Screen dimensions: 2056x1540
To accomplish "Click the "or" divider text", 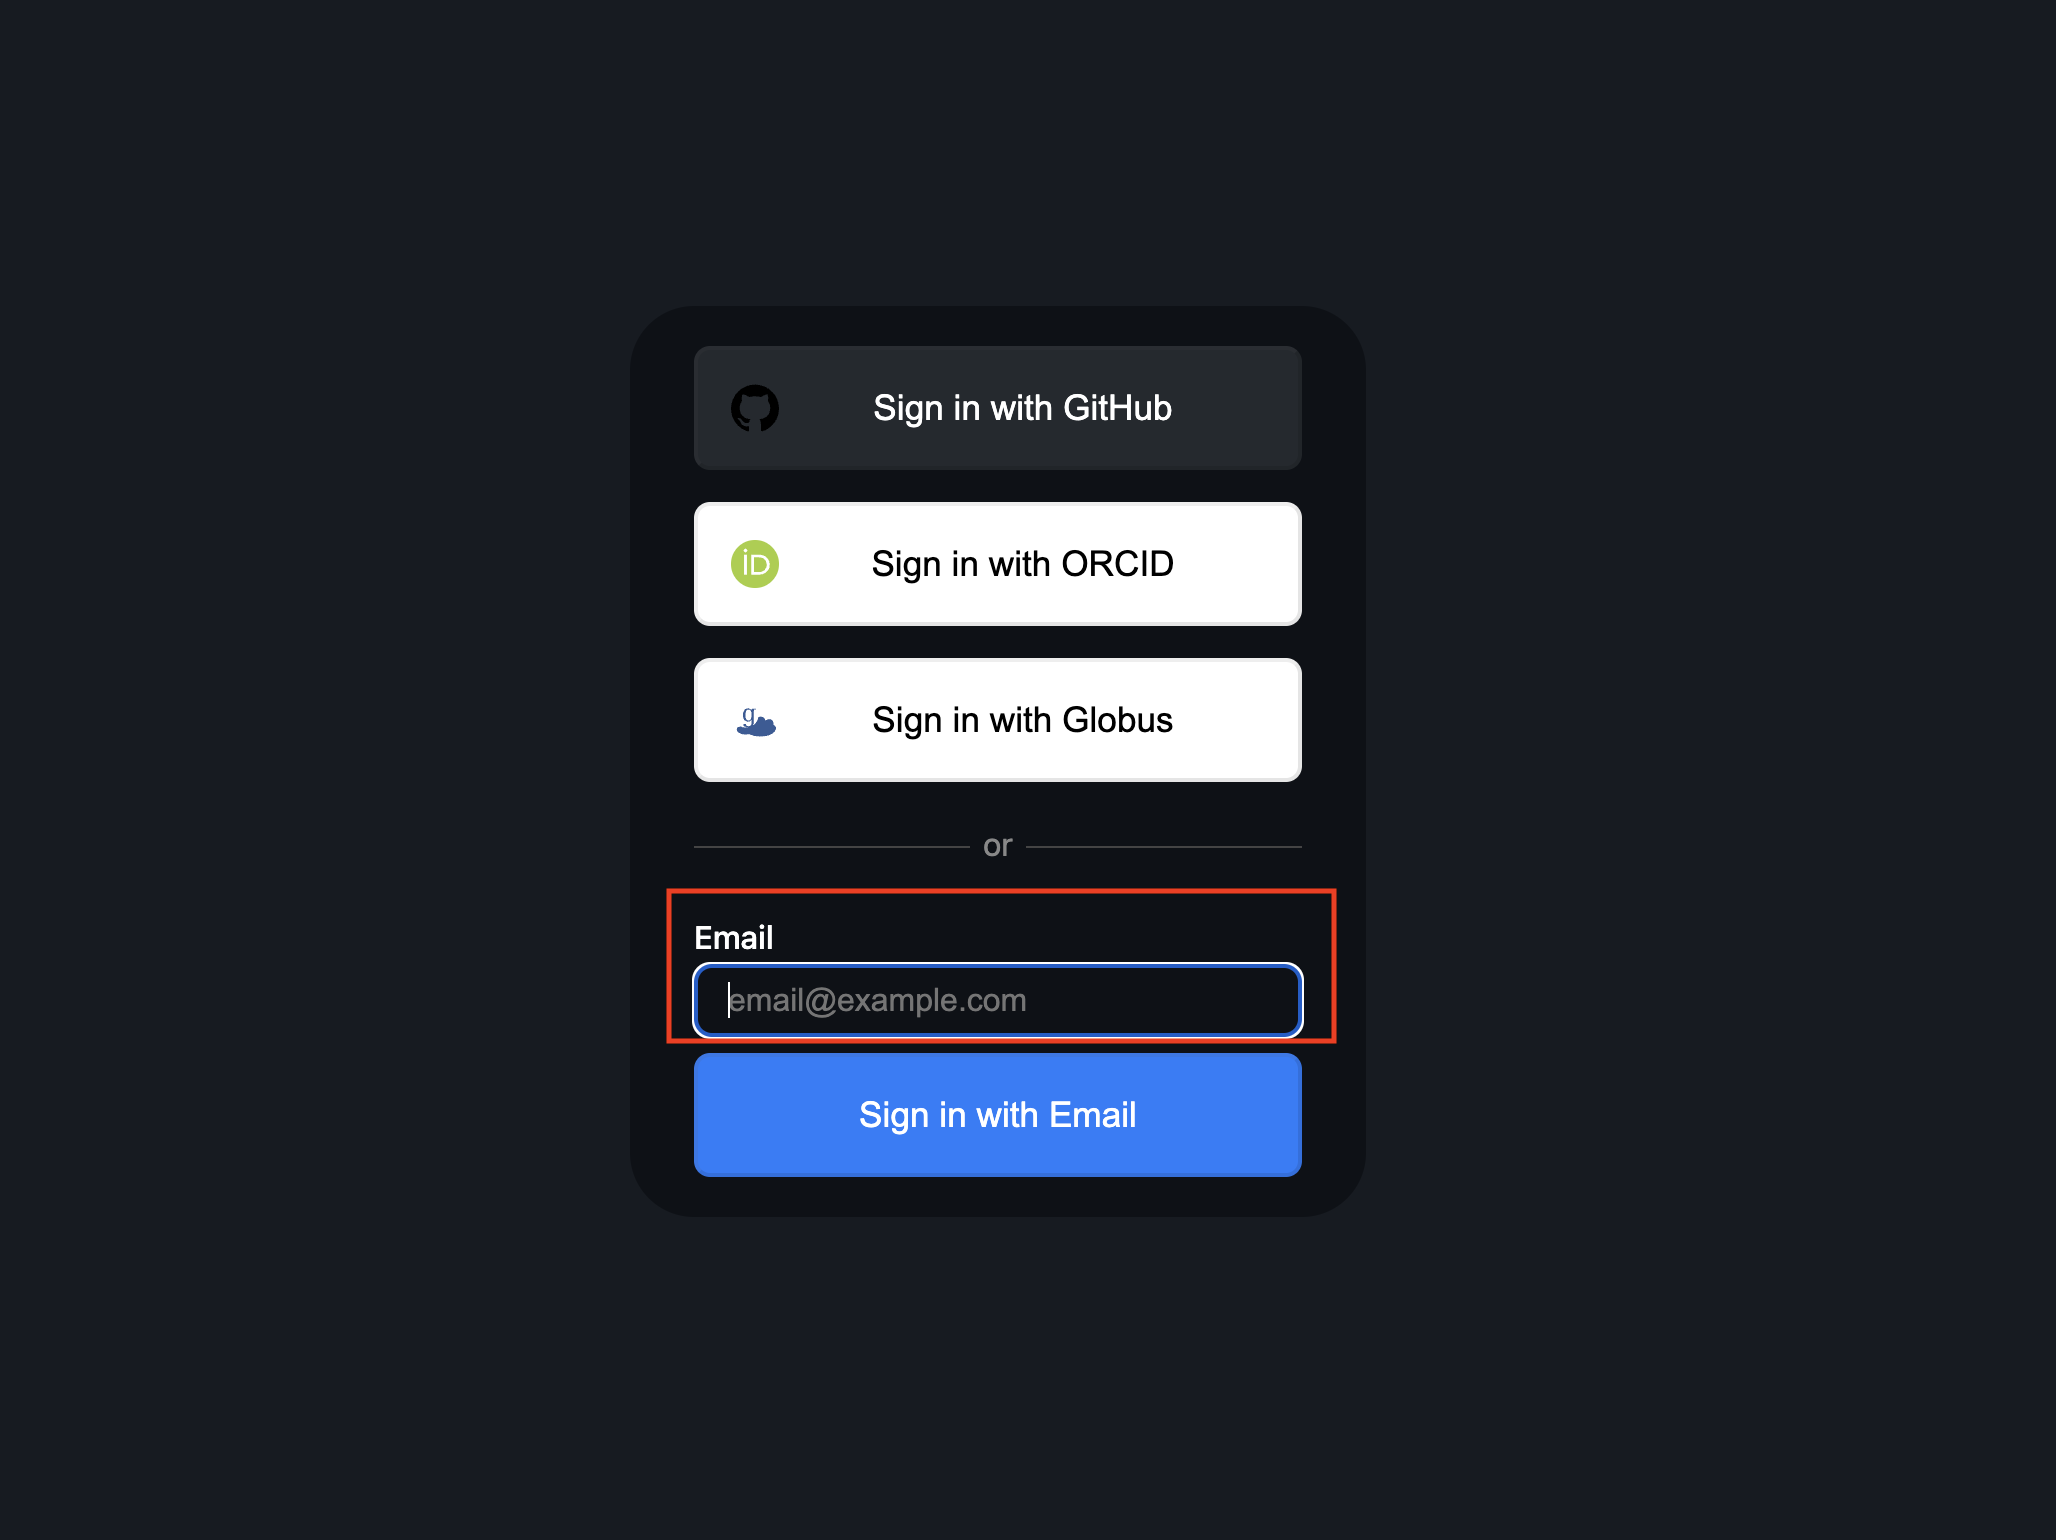I will click(998, 846).
